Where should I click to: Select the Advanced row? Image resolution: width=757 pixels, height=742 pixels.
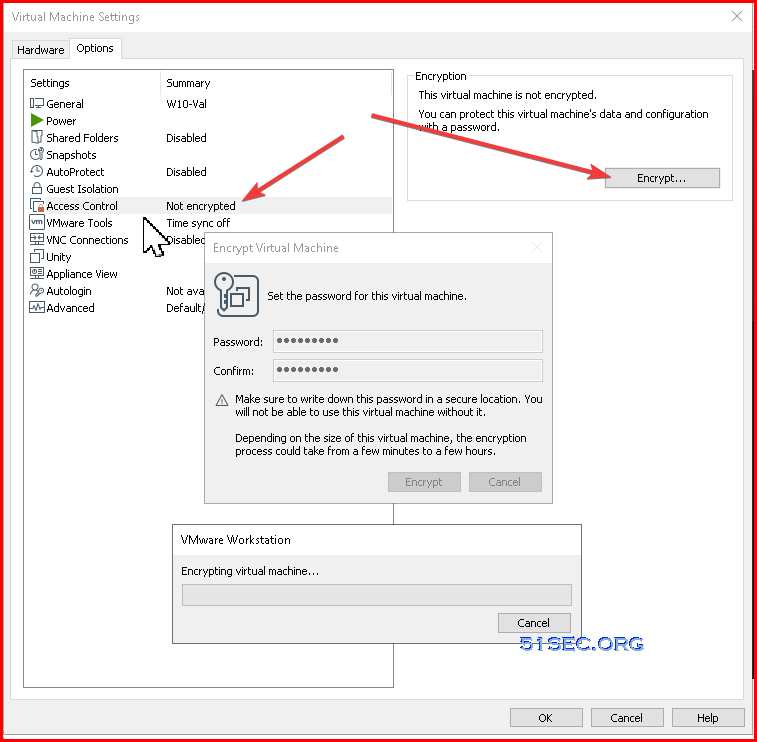(116, 308)
